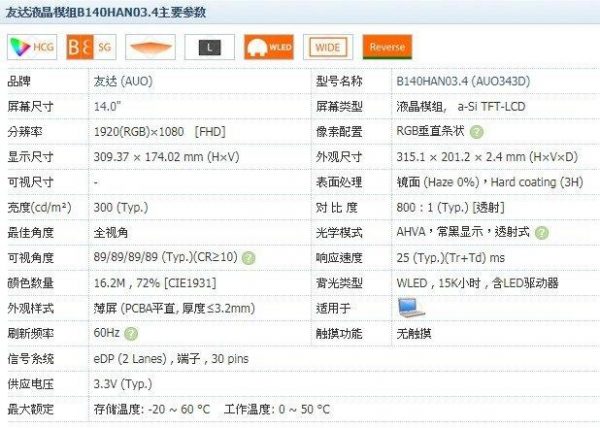Viewport: 600px width, 428px height.
Task: Click help icon beside 89/89/89/89 viewing angle
Action: pos(249,258)
